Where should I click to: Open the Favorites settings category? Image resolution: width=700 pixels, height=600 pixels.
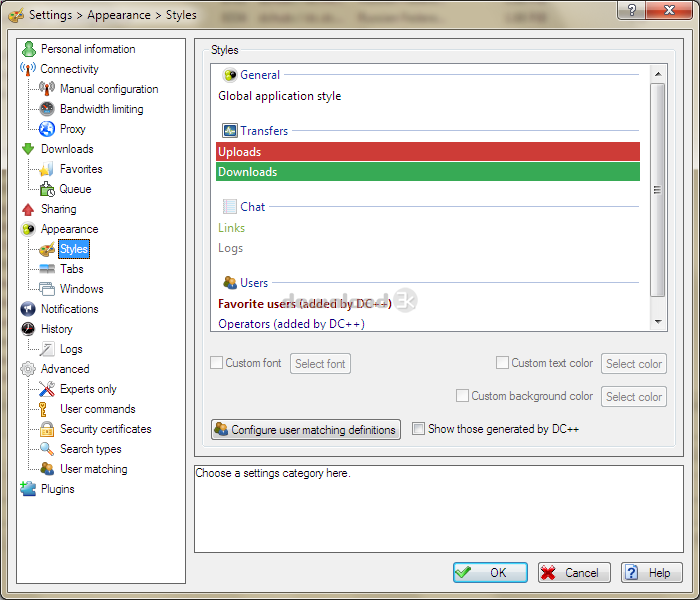tap(80, 169)
